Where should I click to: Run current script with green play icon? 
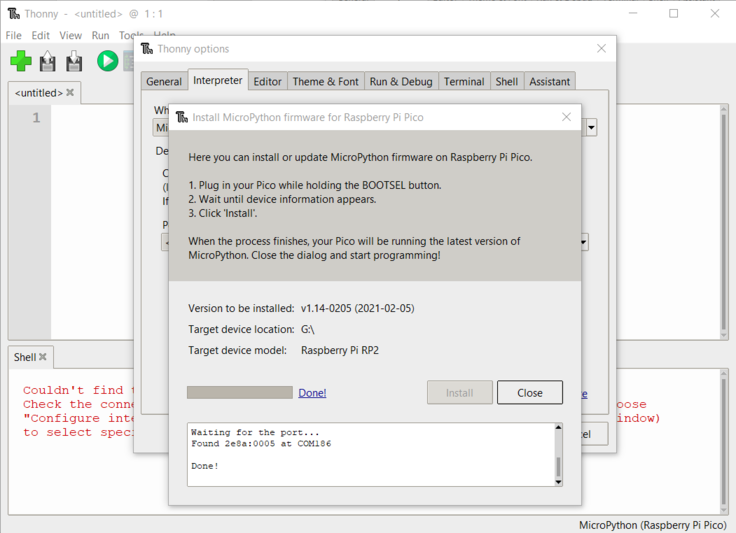pyautogui.click(x=107, y=61)
